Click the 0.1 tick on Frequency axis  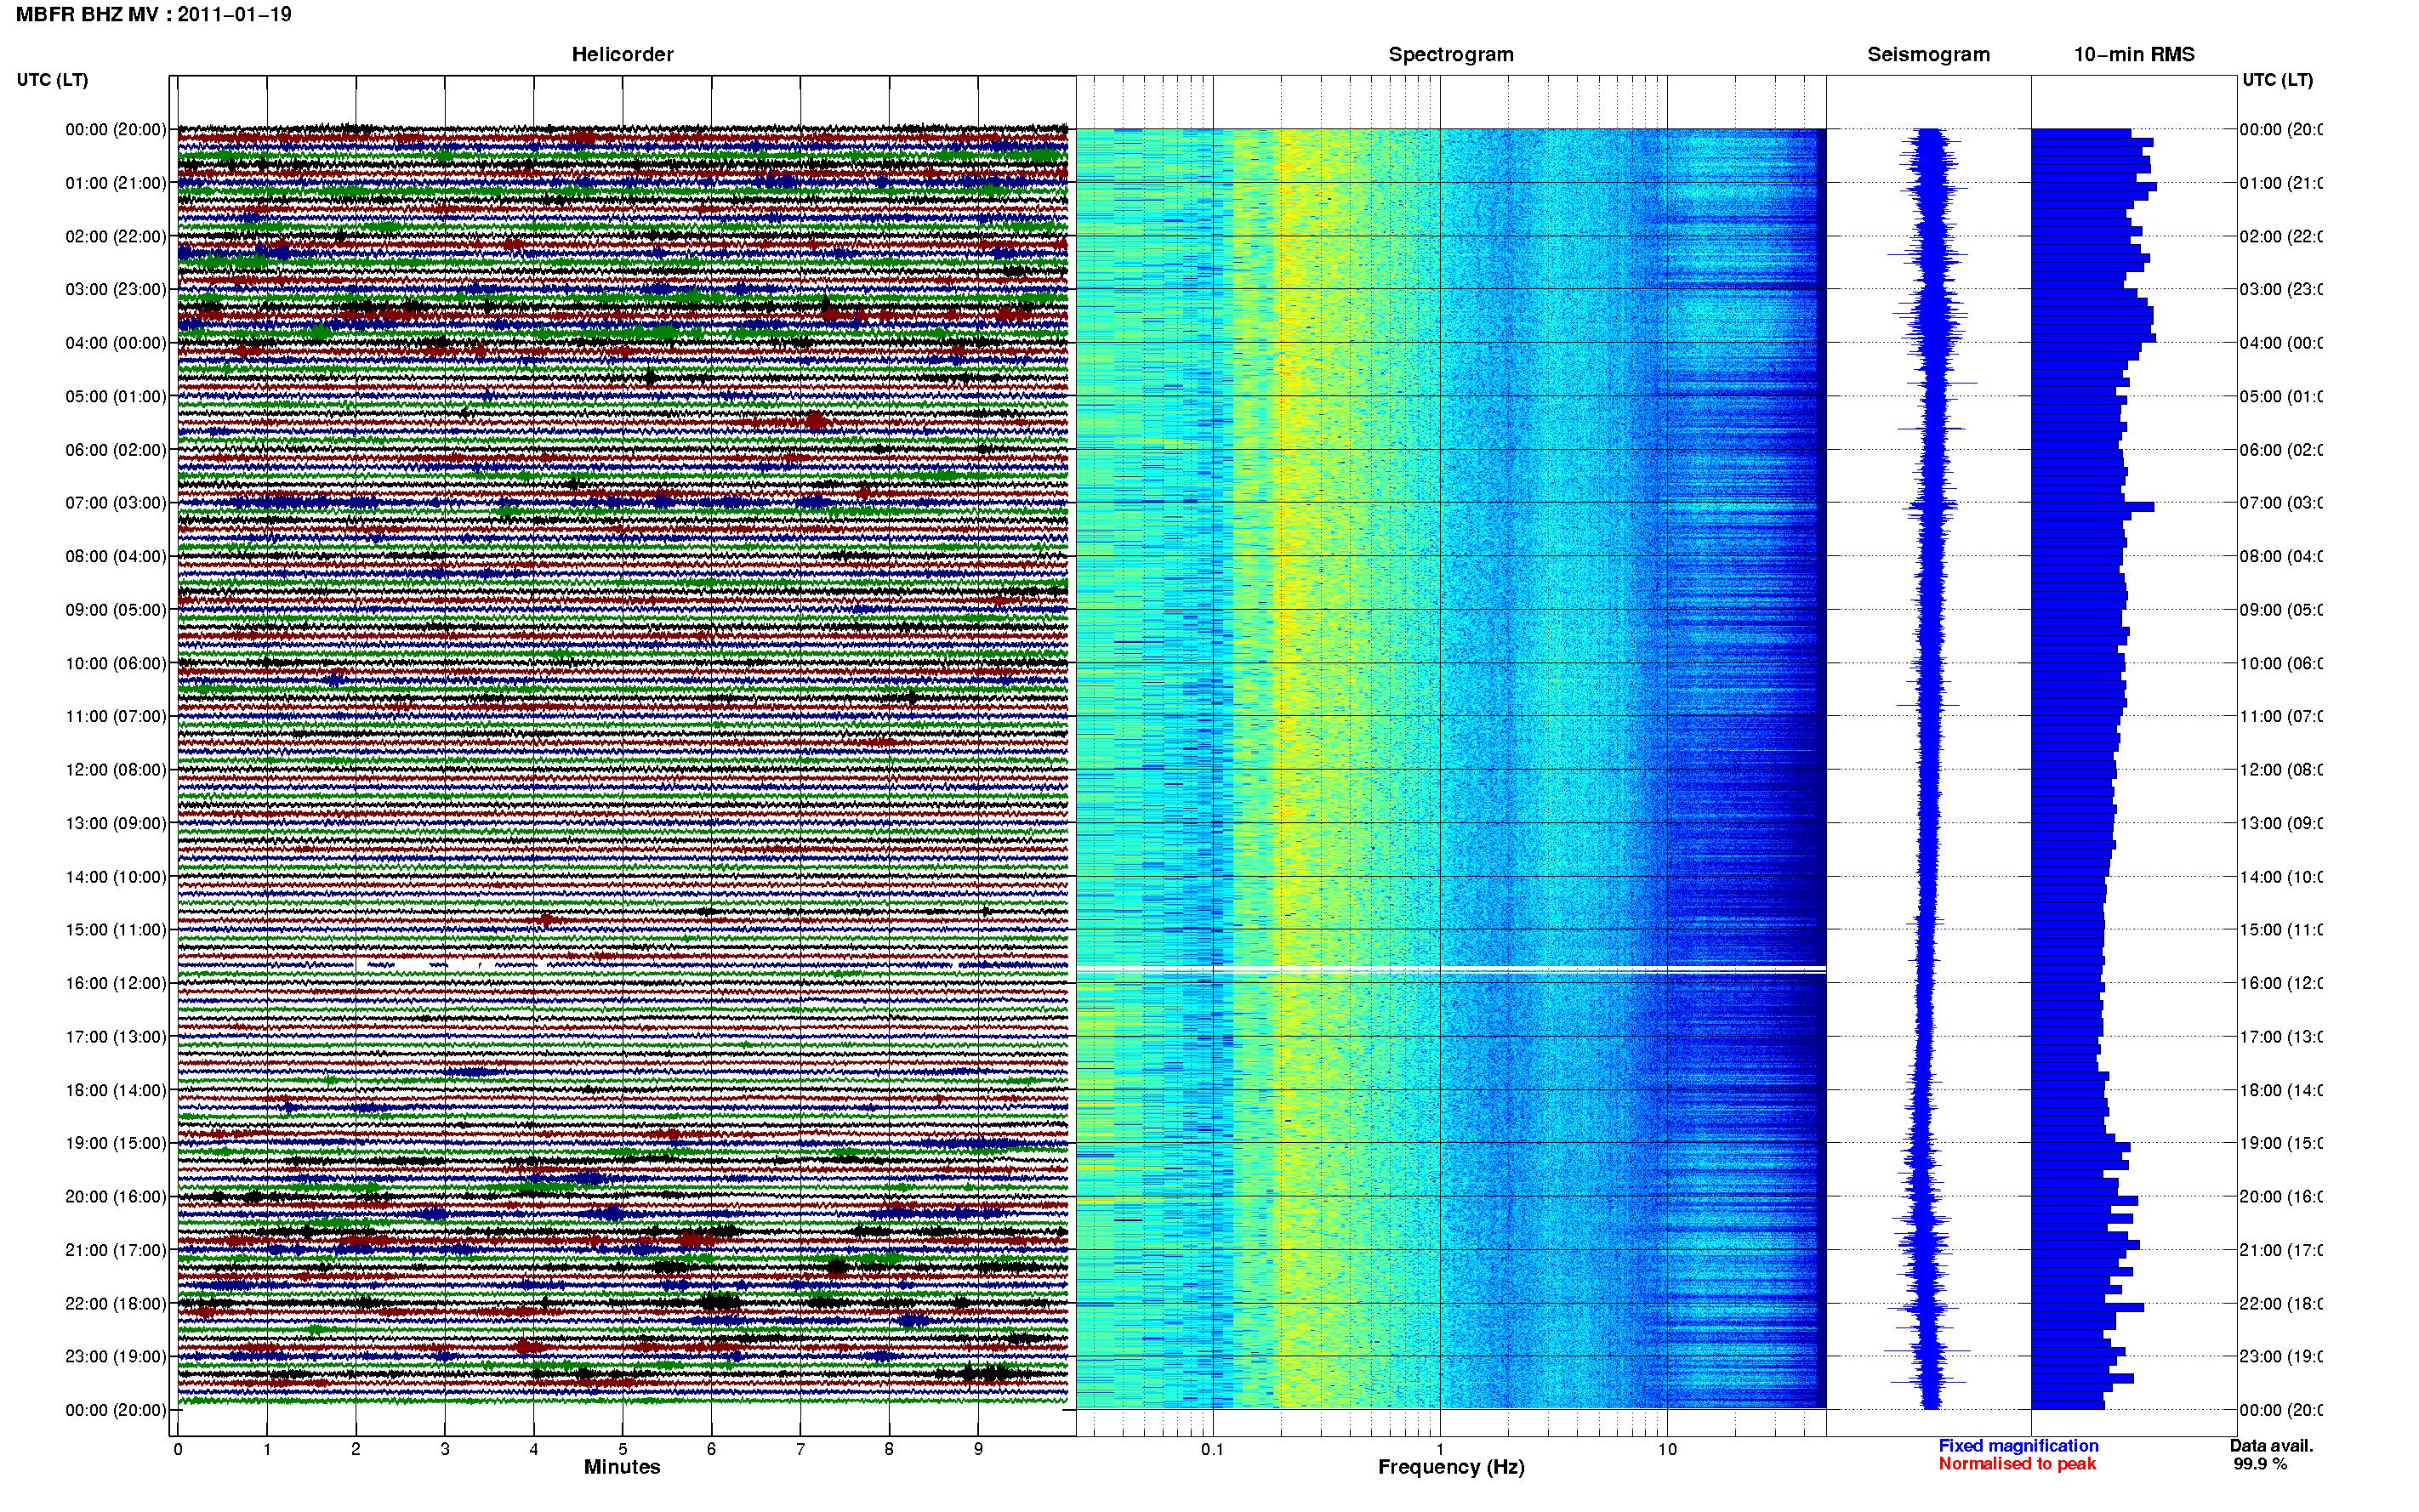tap(1212, 1449)
